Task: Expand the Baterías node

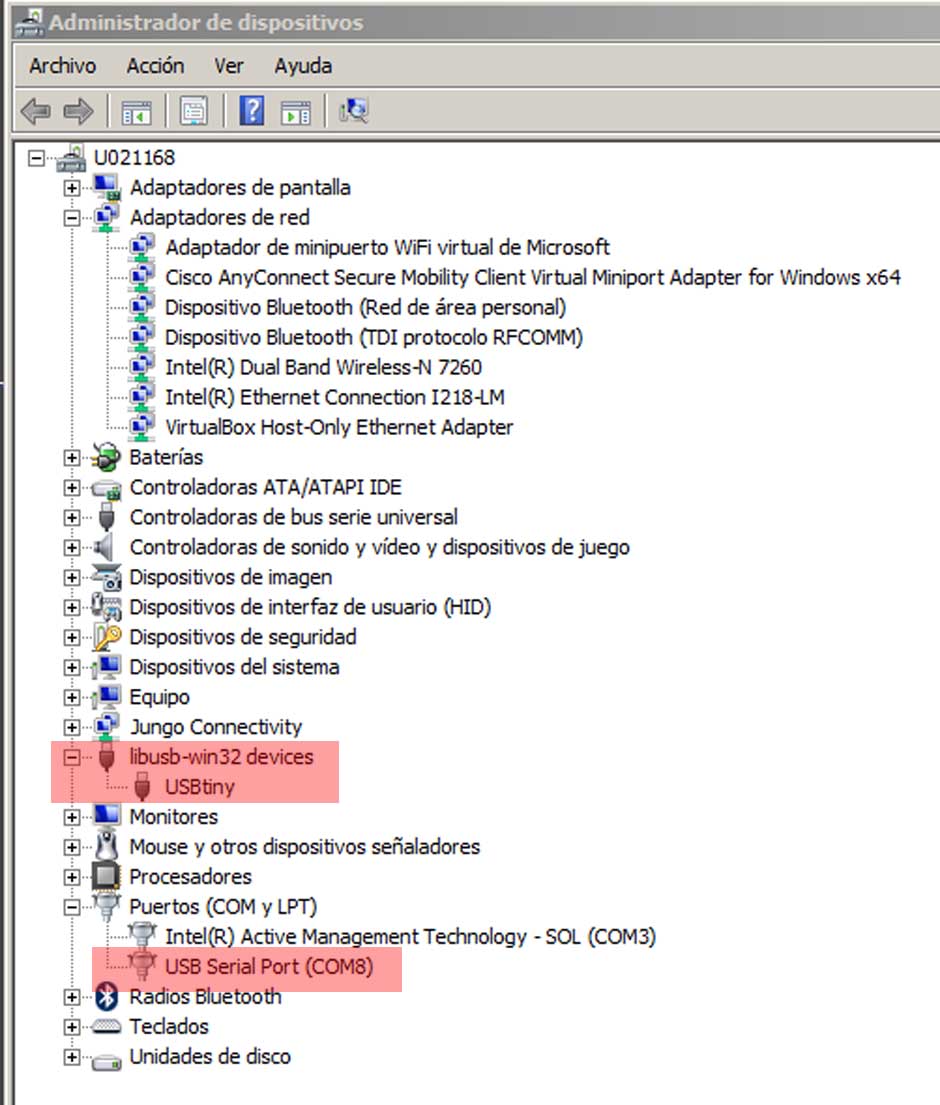Action: pos(71,458)
